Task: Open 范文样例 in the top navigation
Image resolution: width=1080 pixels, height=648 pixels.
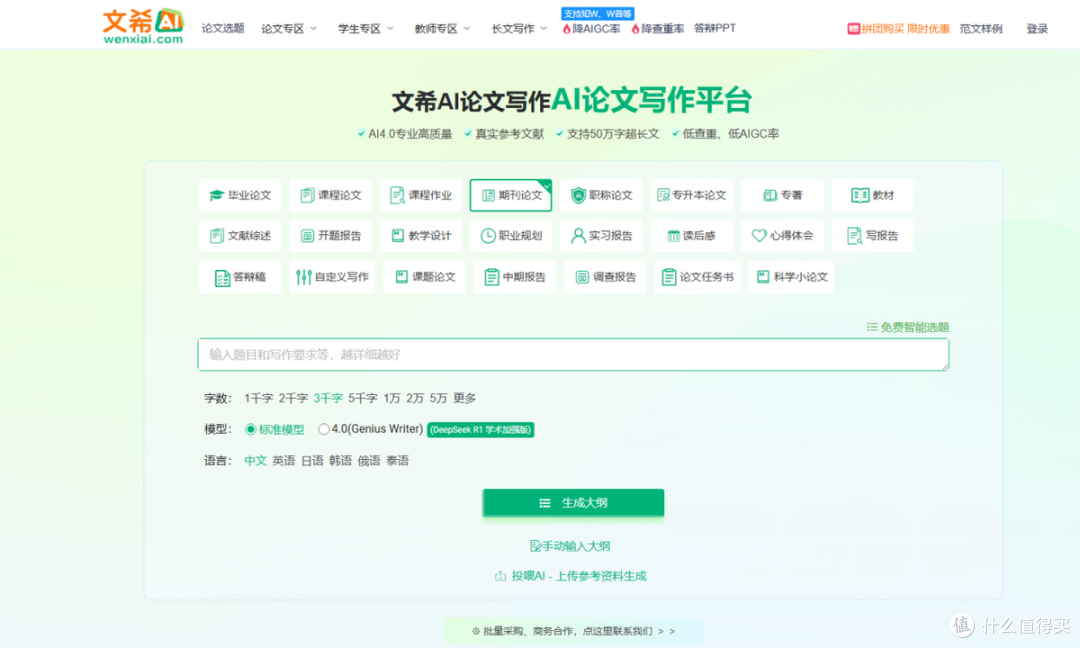Action: (981, 29)
